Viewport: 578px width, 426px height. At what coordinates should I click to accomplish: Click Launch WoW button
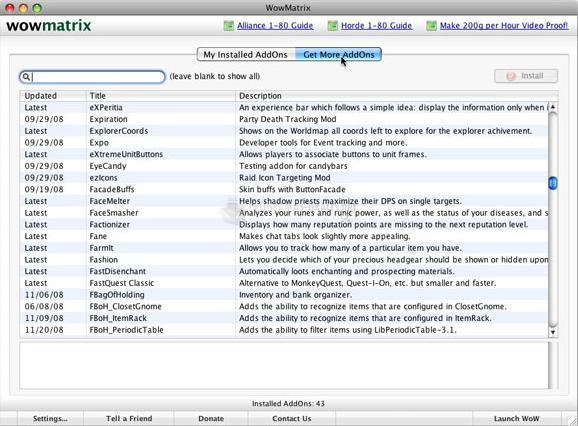click(516, 419)
